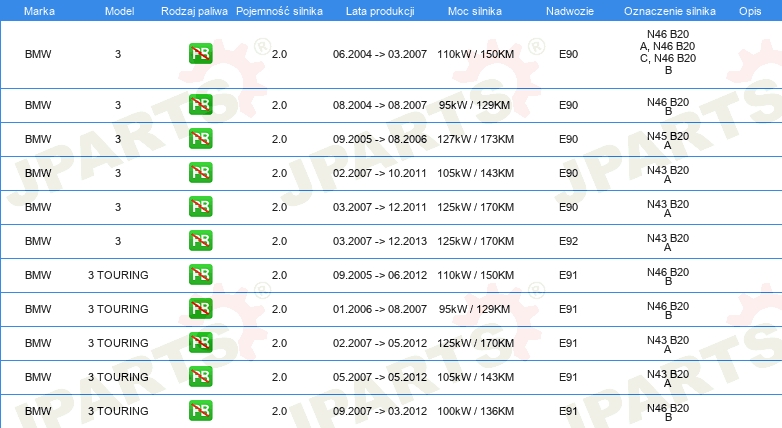Click engine capacity 2.0 in the E92 row

point(279,240)
